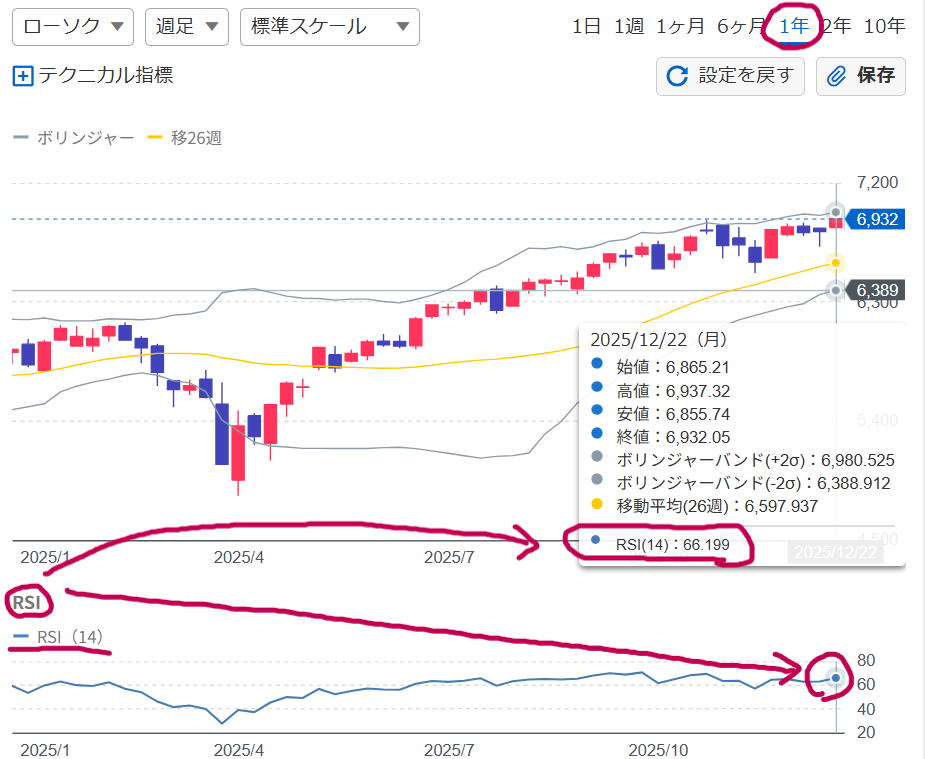The image size is (925, 759).
Task: Open the 週足 interval dropdown
Action: [186, 27]
